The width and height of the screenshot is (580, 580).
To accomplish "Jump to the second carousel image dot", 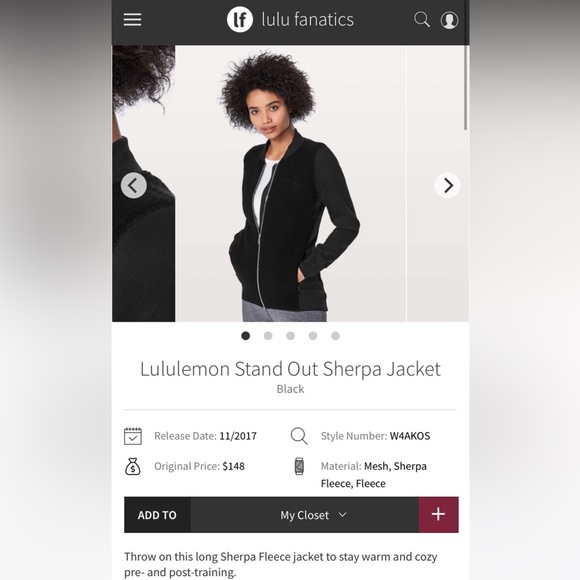I will pos(268,335).
